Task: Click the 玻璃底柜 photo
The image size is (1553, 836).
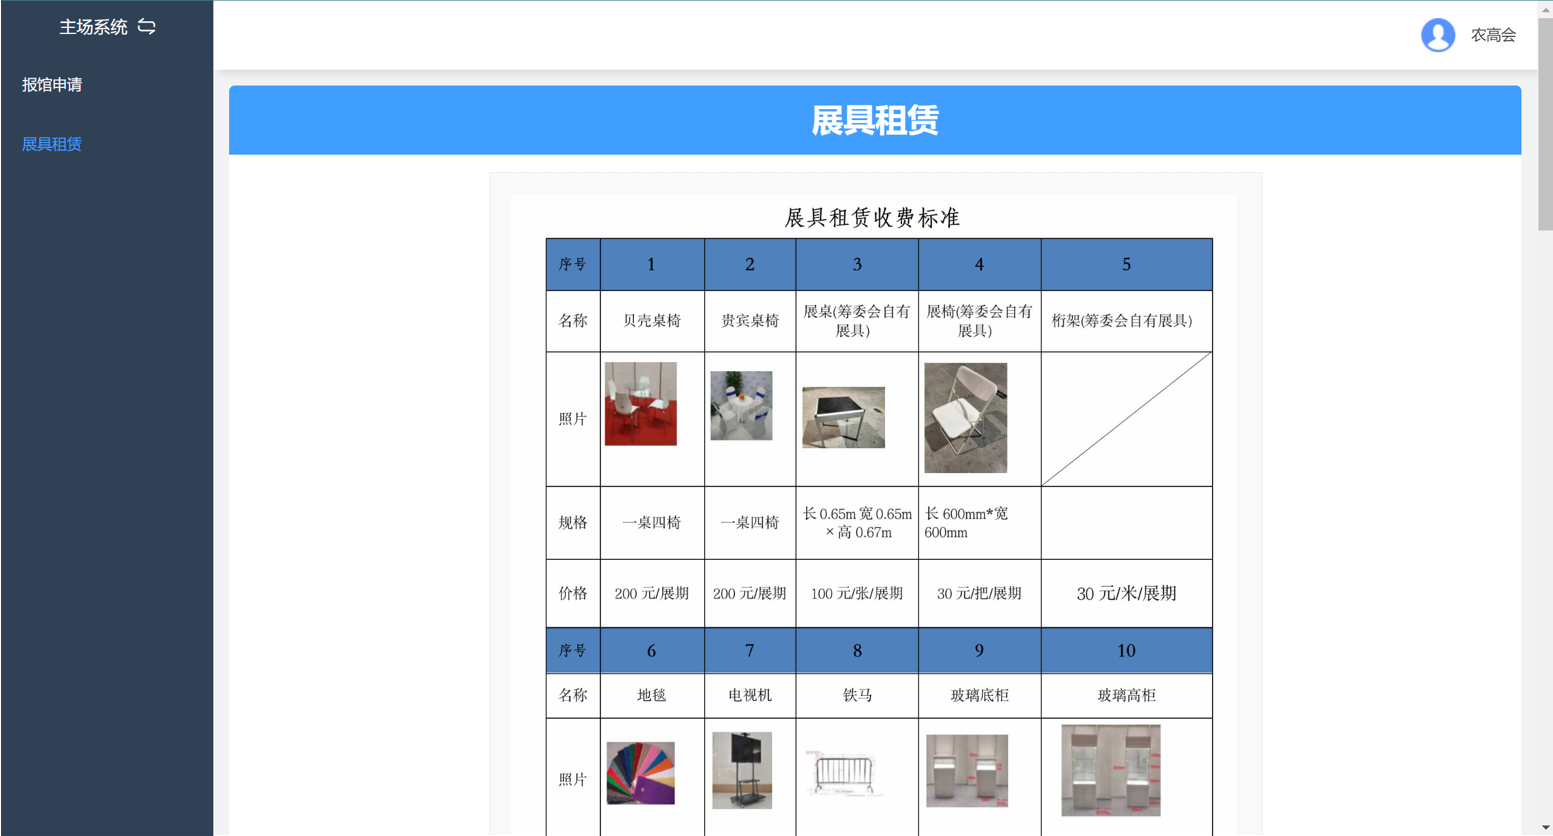Action: click(x=967, y=771)
